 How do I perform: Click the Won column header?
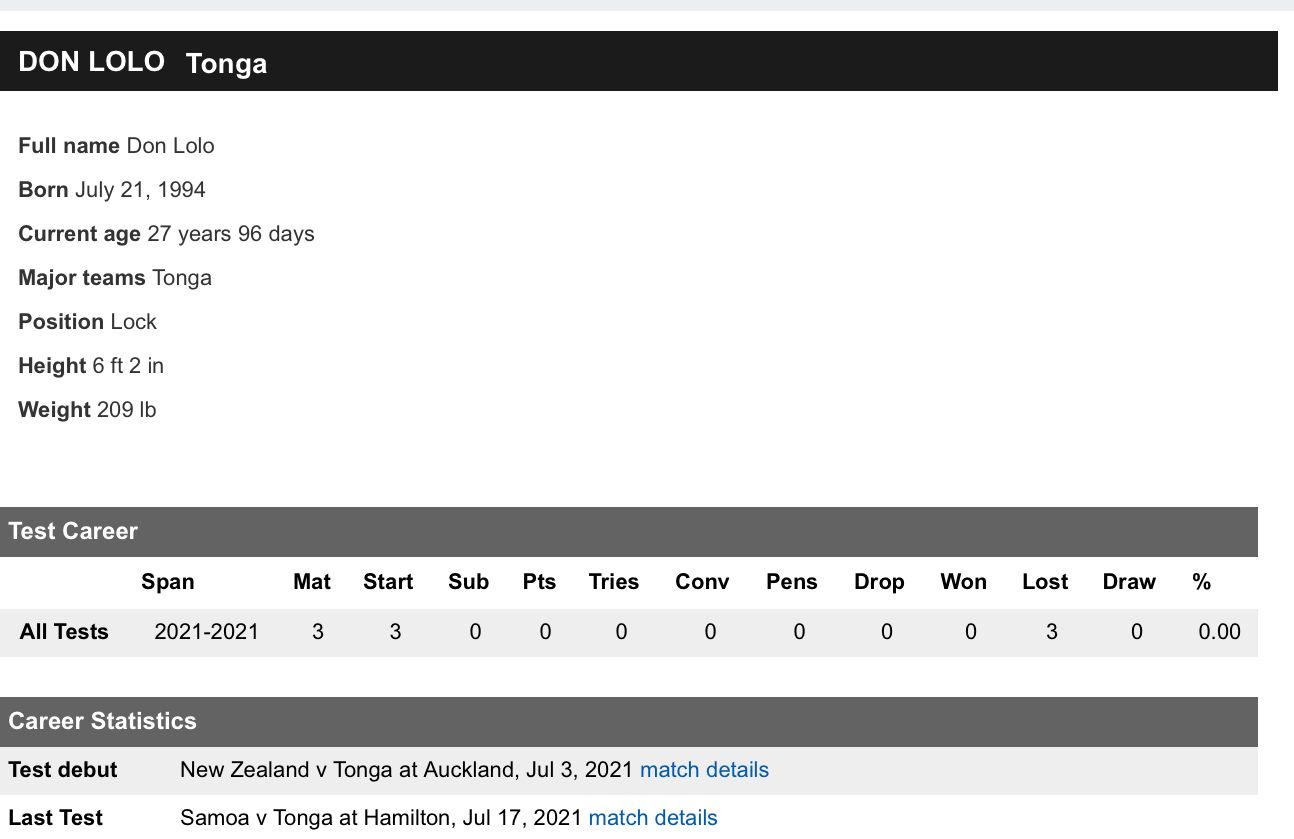(964, 582)
